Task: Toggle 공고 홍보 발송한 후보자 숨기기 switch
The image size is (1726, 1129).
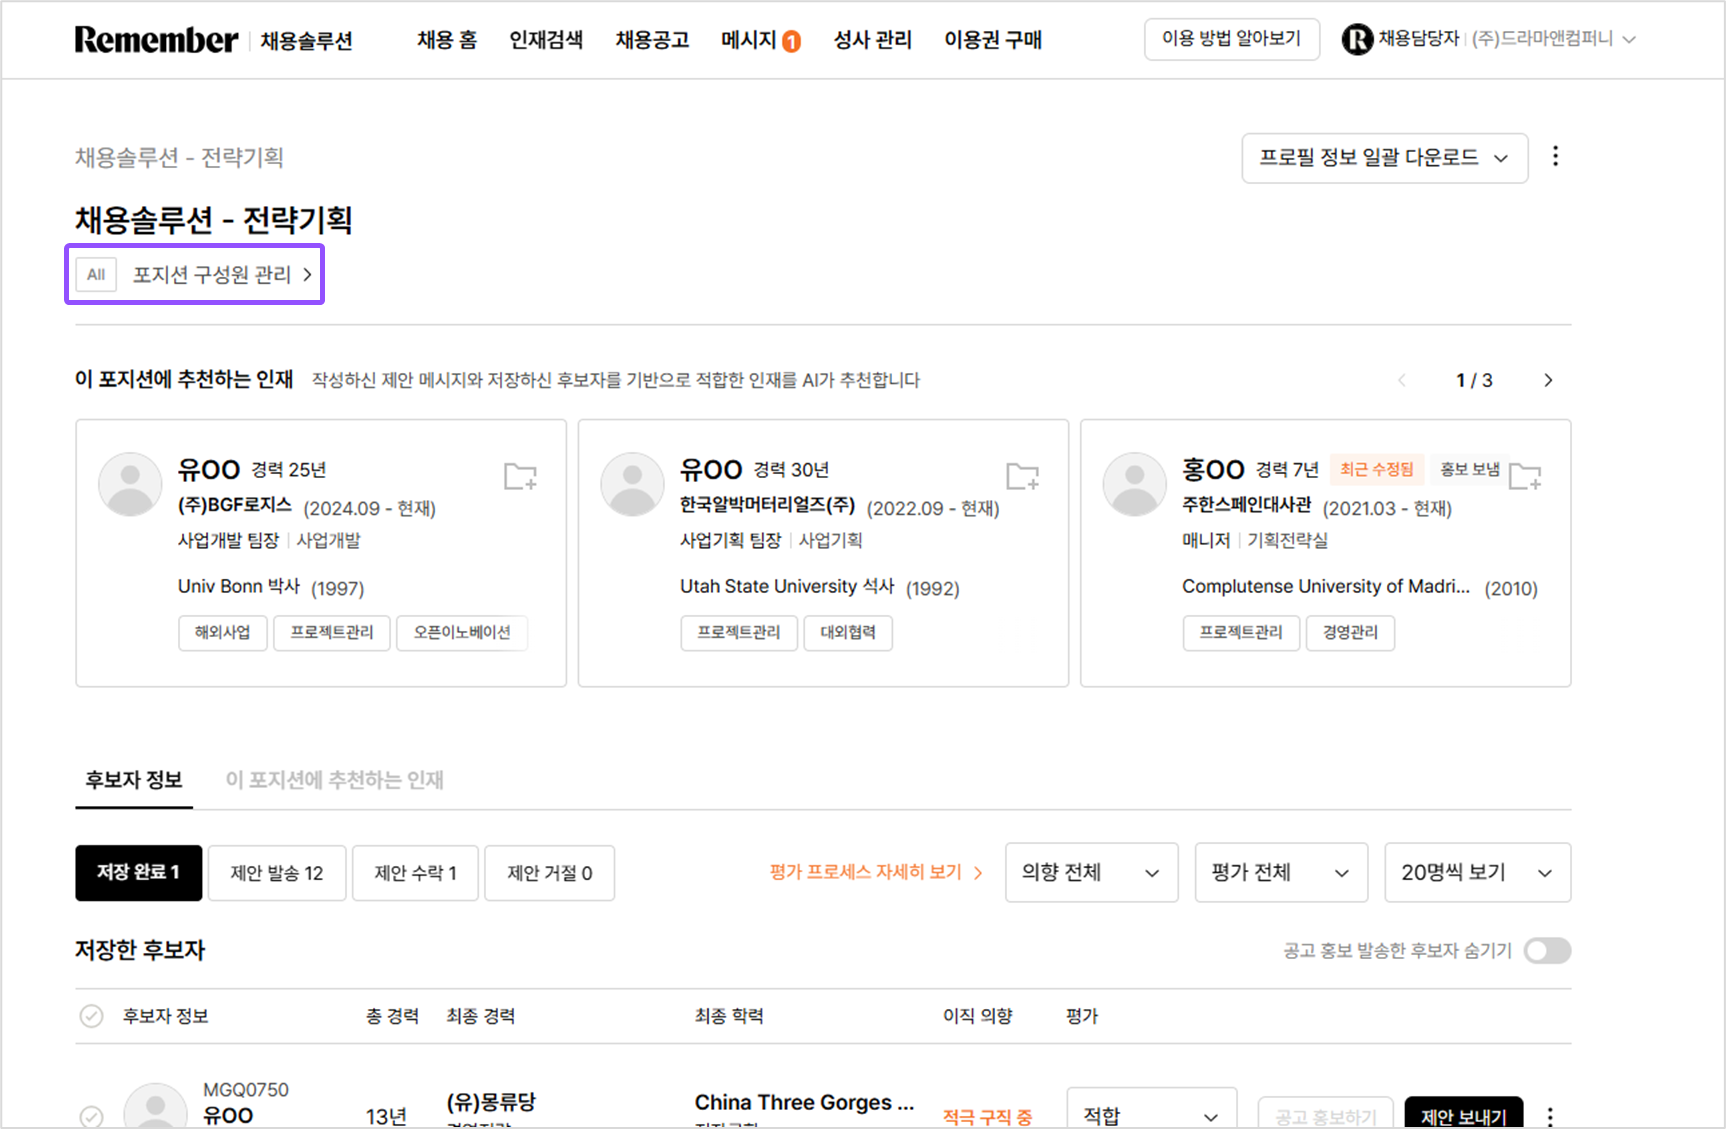Action: [x=1547, y=950]
